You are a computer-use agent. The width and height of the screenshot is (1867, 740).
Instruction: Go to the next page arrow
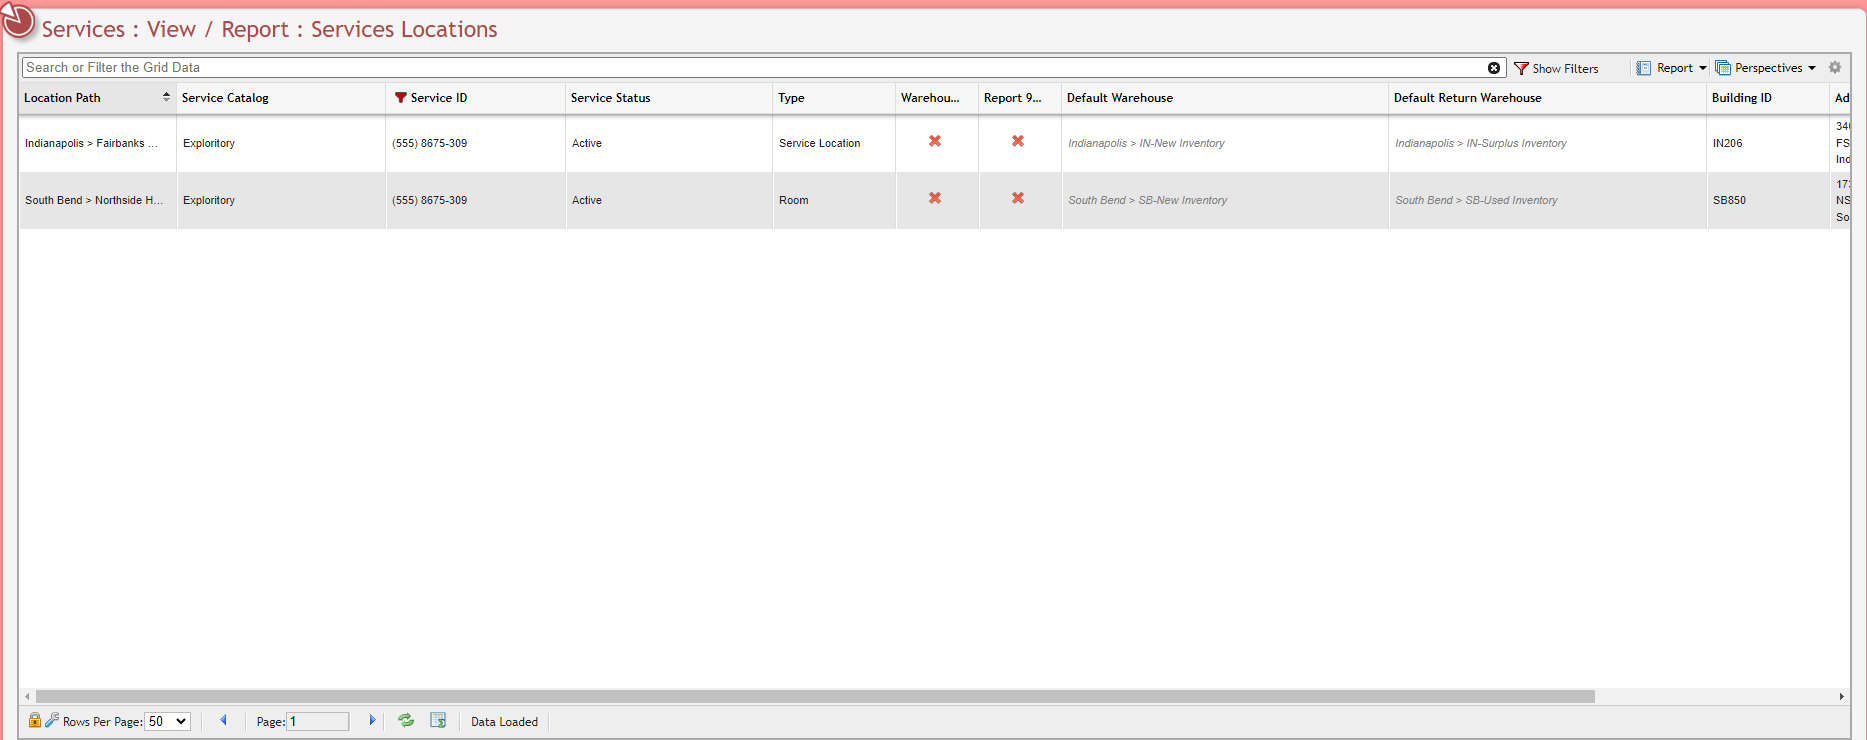point(372,720)
